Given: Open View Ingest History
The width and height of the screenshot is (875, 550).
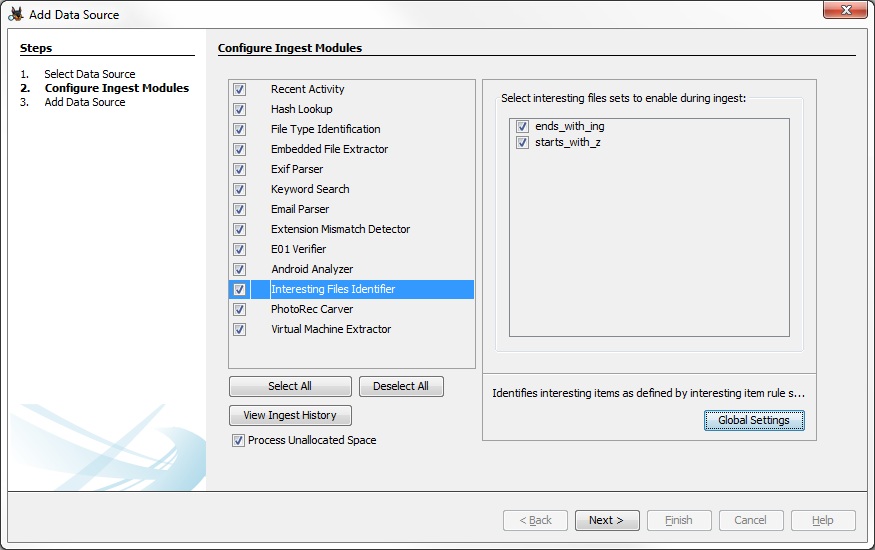Looking at the screenshot, I should click(290, 415).
